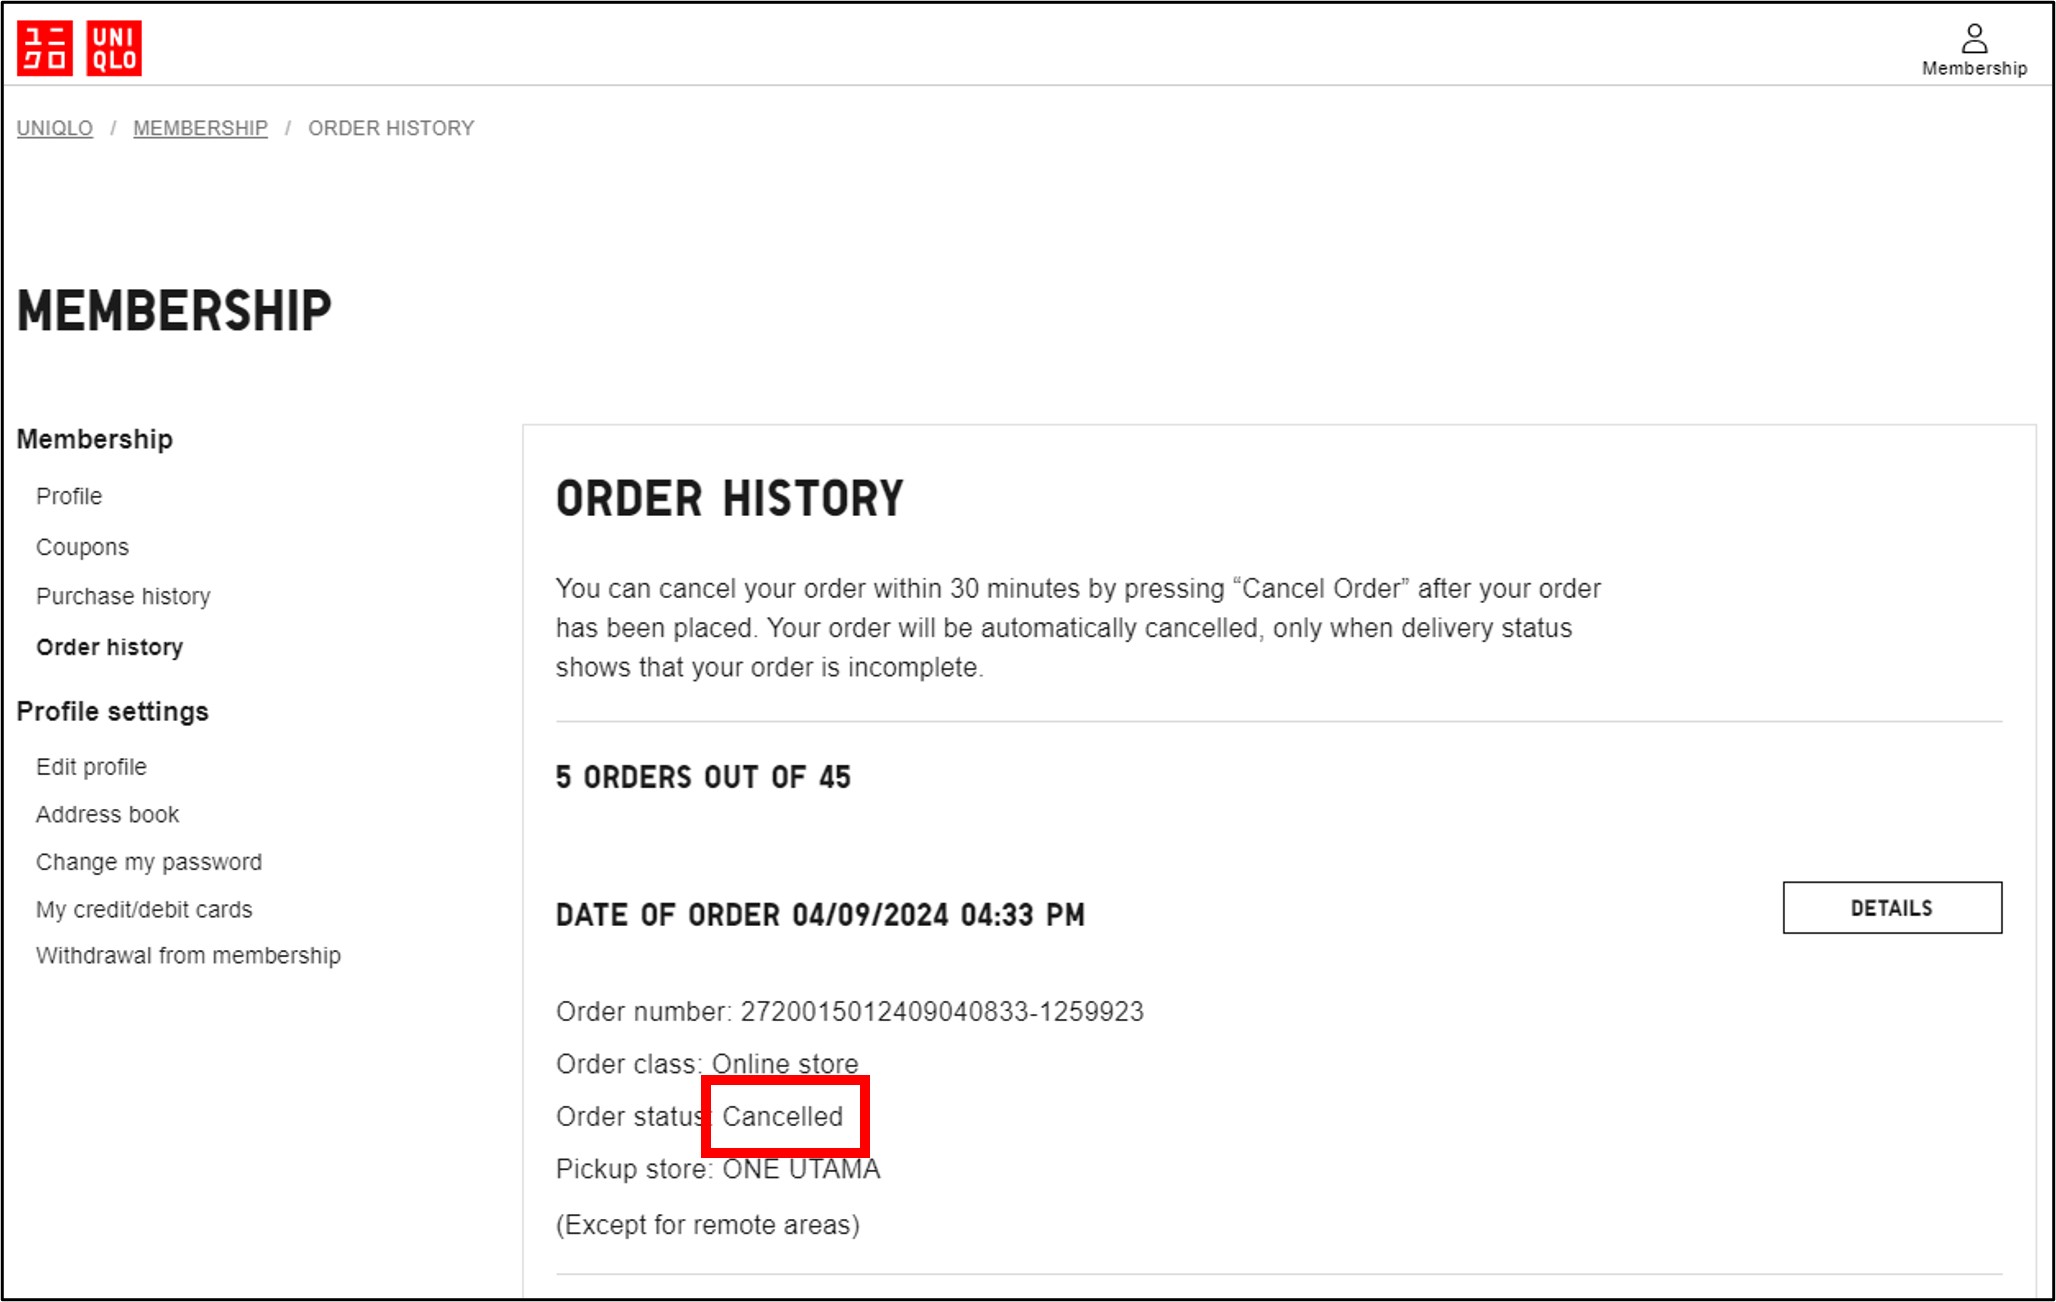Select Order history sidebar item
Image resolution: width=2056 pixels, height=1302 pixels.
tap(110, 647)
